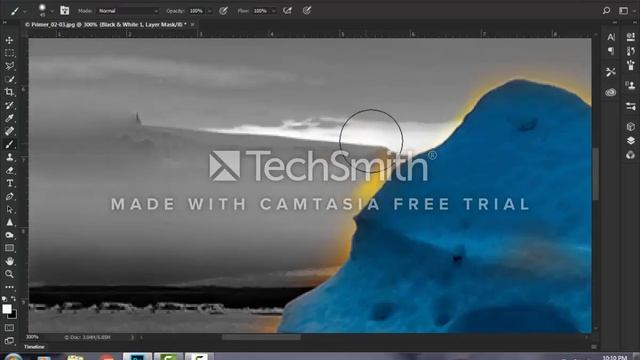Click the horizontal scrollbar thumb
This screenshot has height=360, width=640.
pyautogui.click(x=261, y=337)
